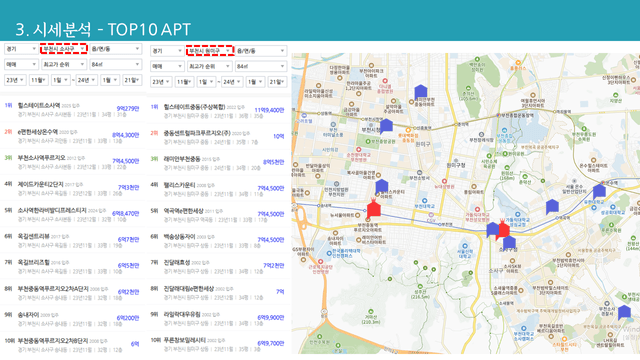
Task: Open 경기 province dropdown in 원미구 filter panel
Action: (167, 51)
